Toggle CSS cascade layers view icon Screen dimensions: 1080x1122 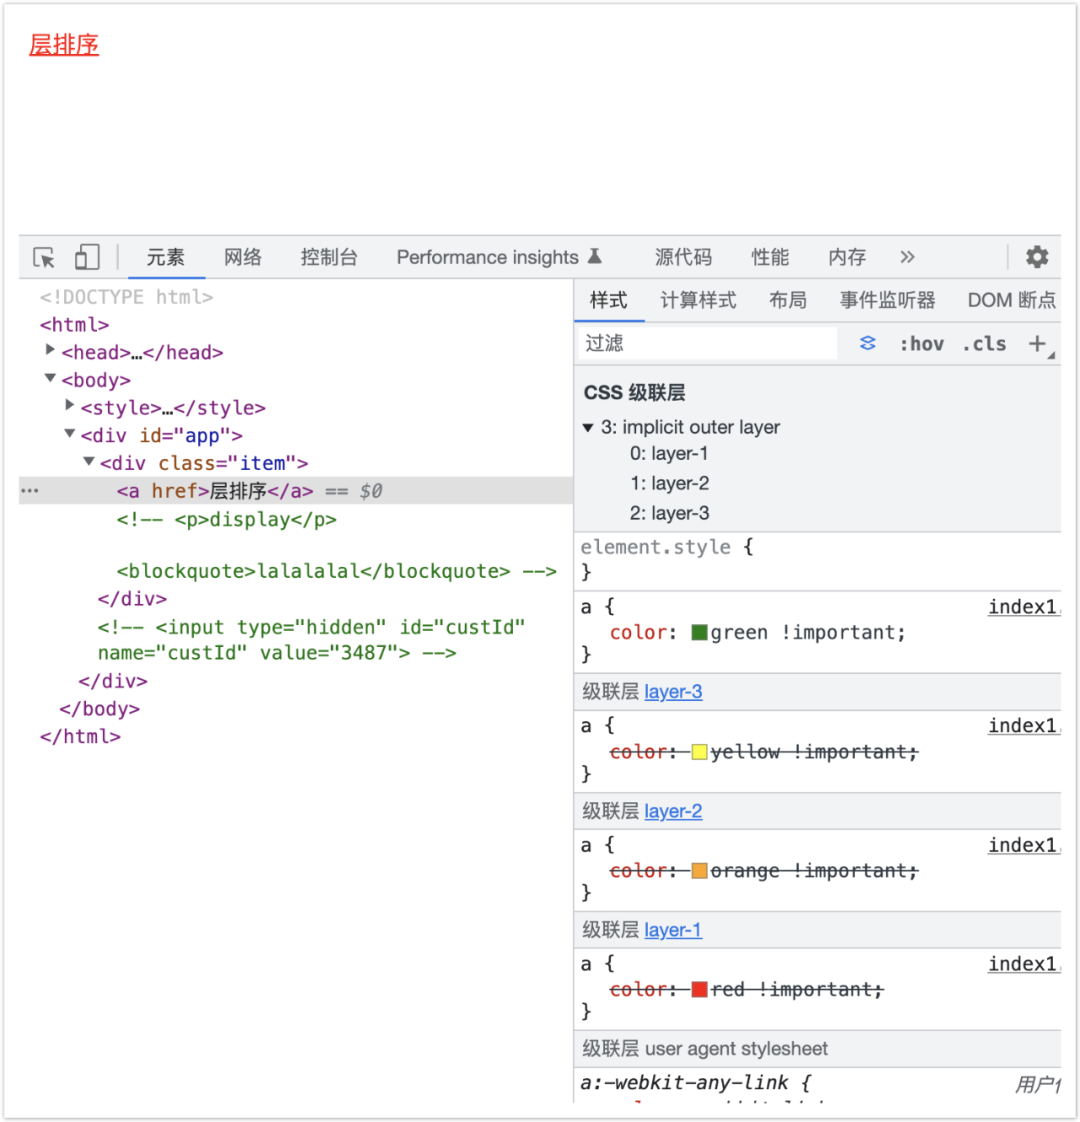867,343
